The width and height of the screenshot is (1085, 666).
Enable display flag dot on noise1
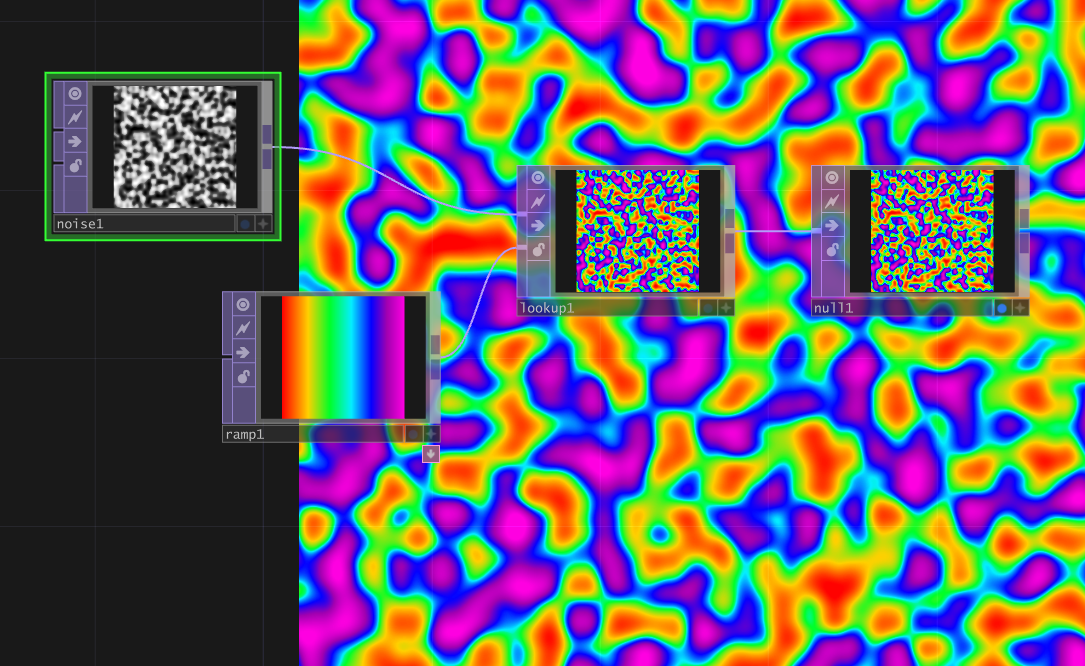pos(245,224)
